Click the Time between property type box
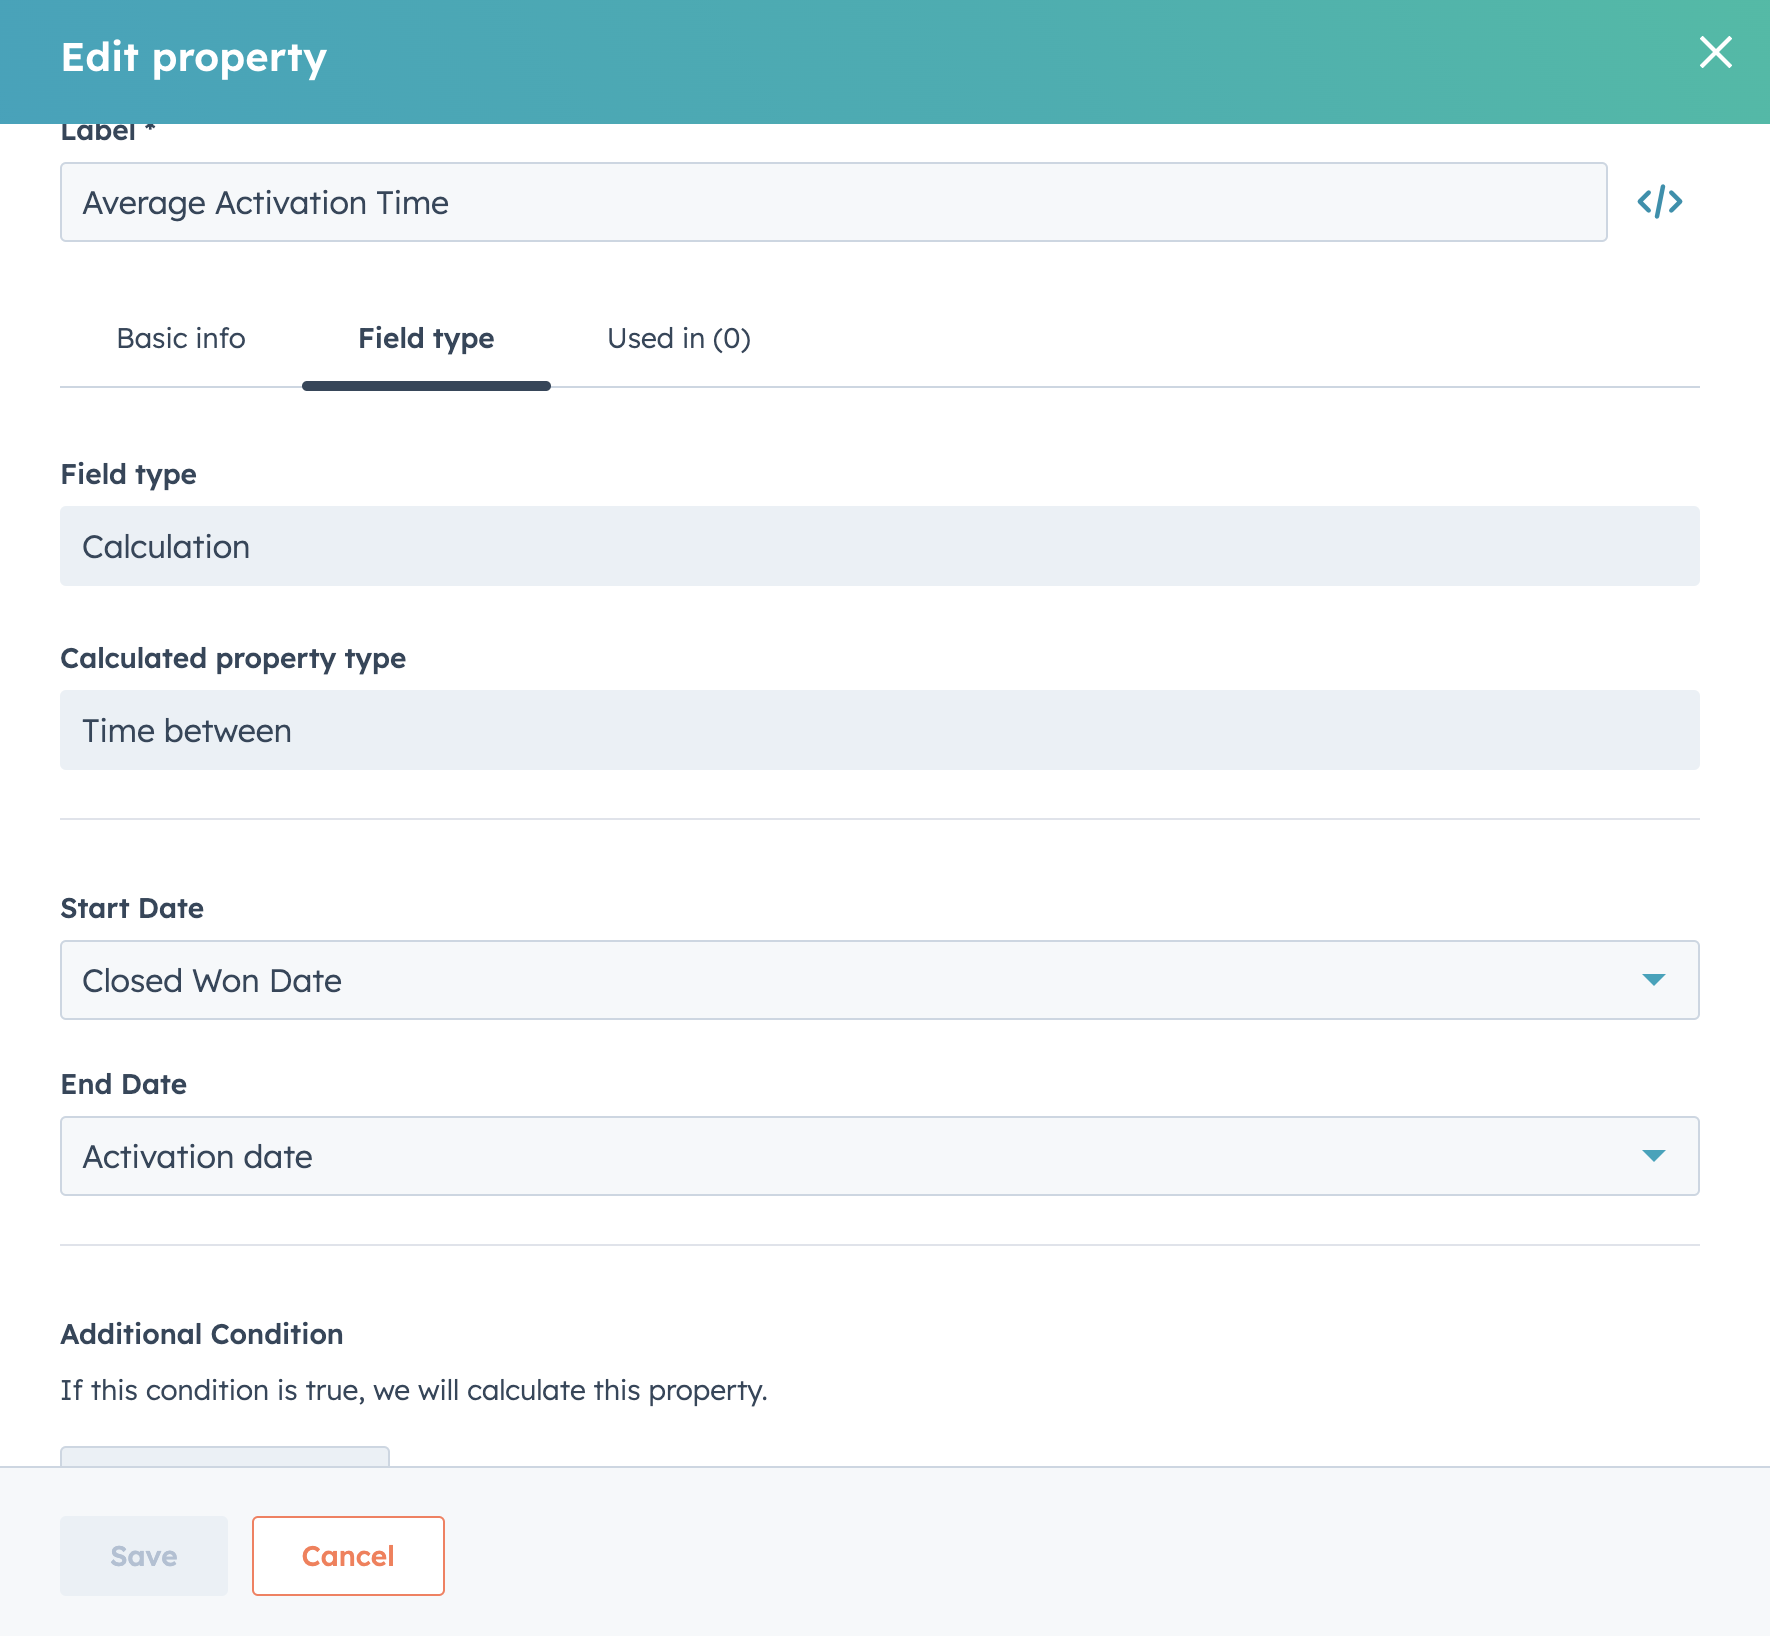This screenshot has height=1636, width=1770. point(880,730)
